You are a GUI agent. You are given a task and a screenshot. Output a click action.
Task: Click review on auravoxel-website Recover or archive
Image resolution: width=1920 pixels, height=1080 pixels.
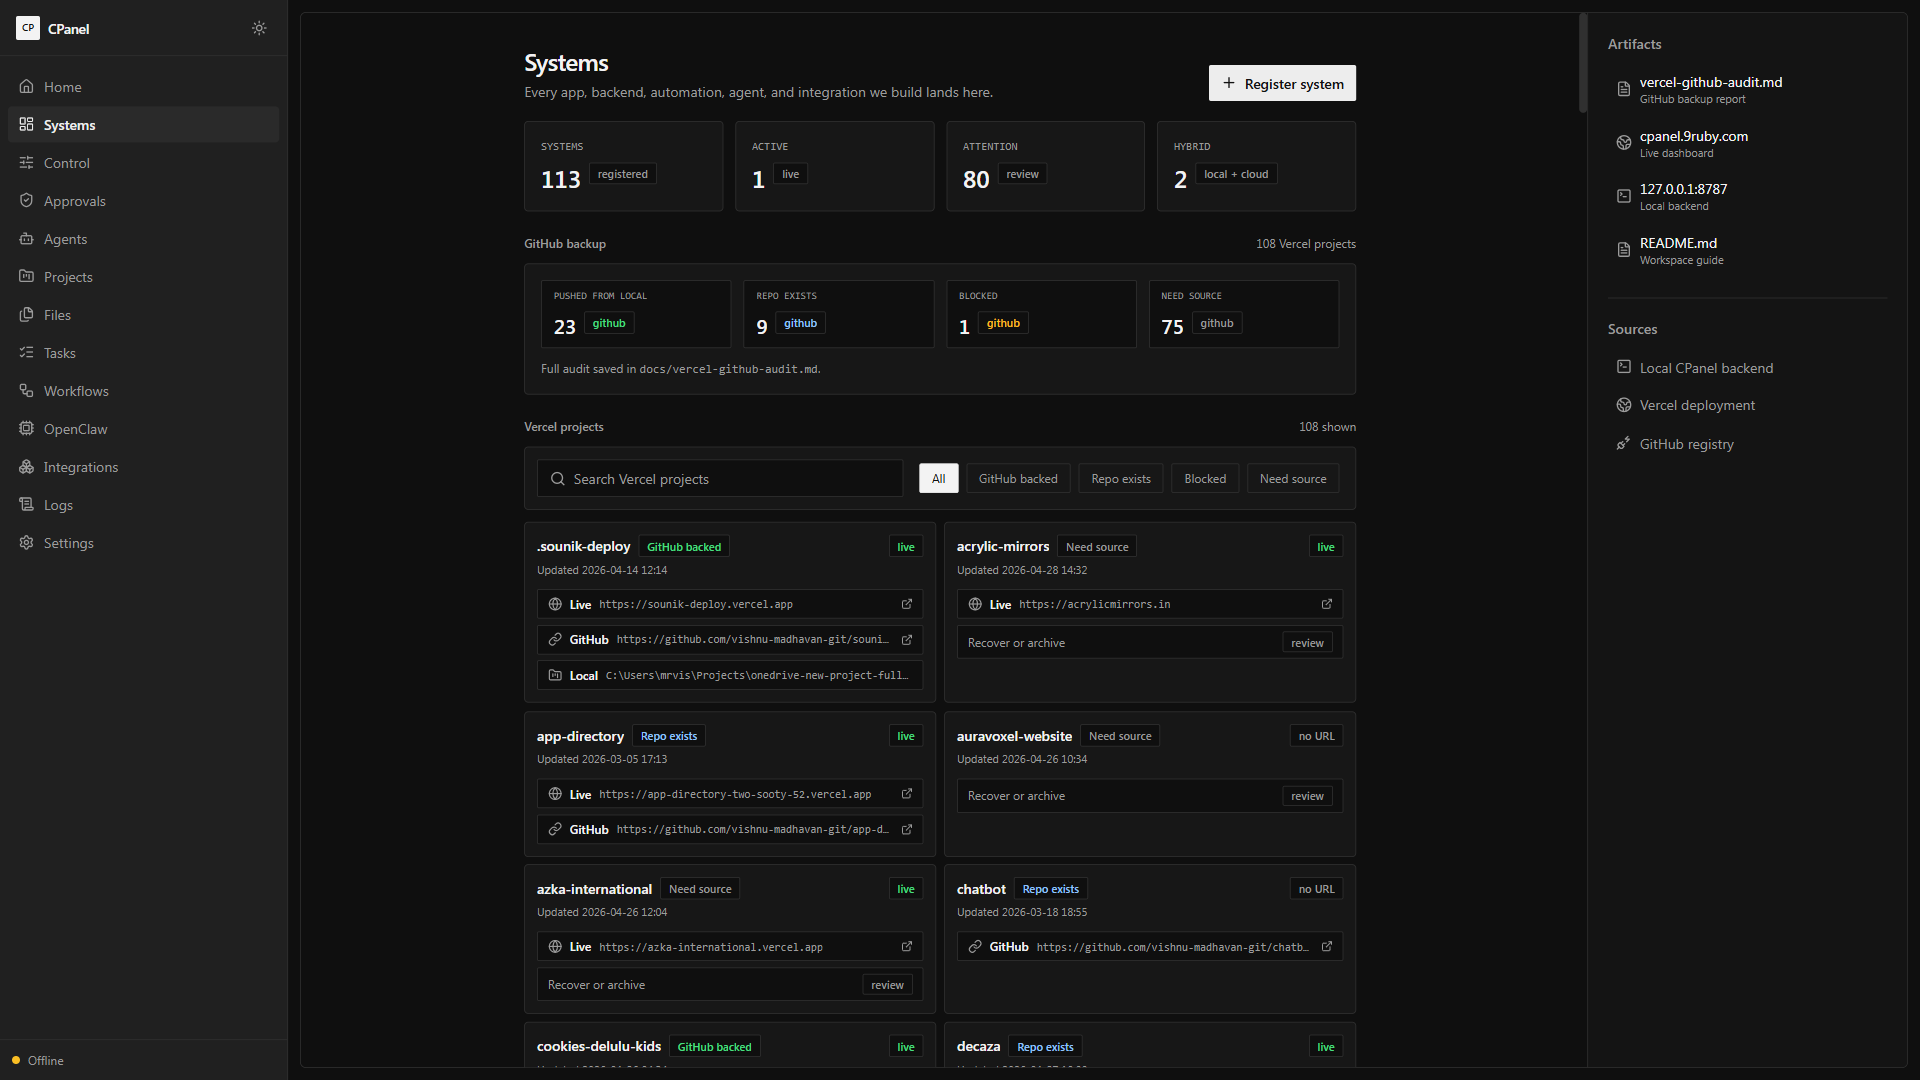tap(1307, 796)
